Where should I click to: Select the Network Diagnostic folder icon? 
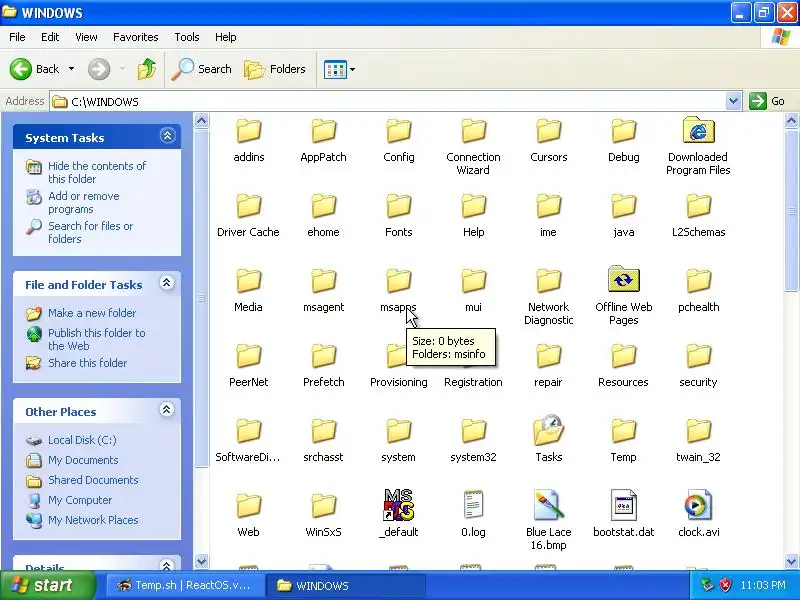pyautogui.click(x=548, y=281)
